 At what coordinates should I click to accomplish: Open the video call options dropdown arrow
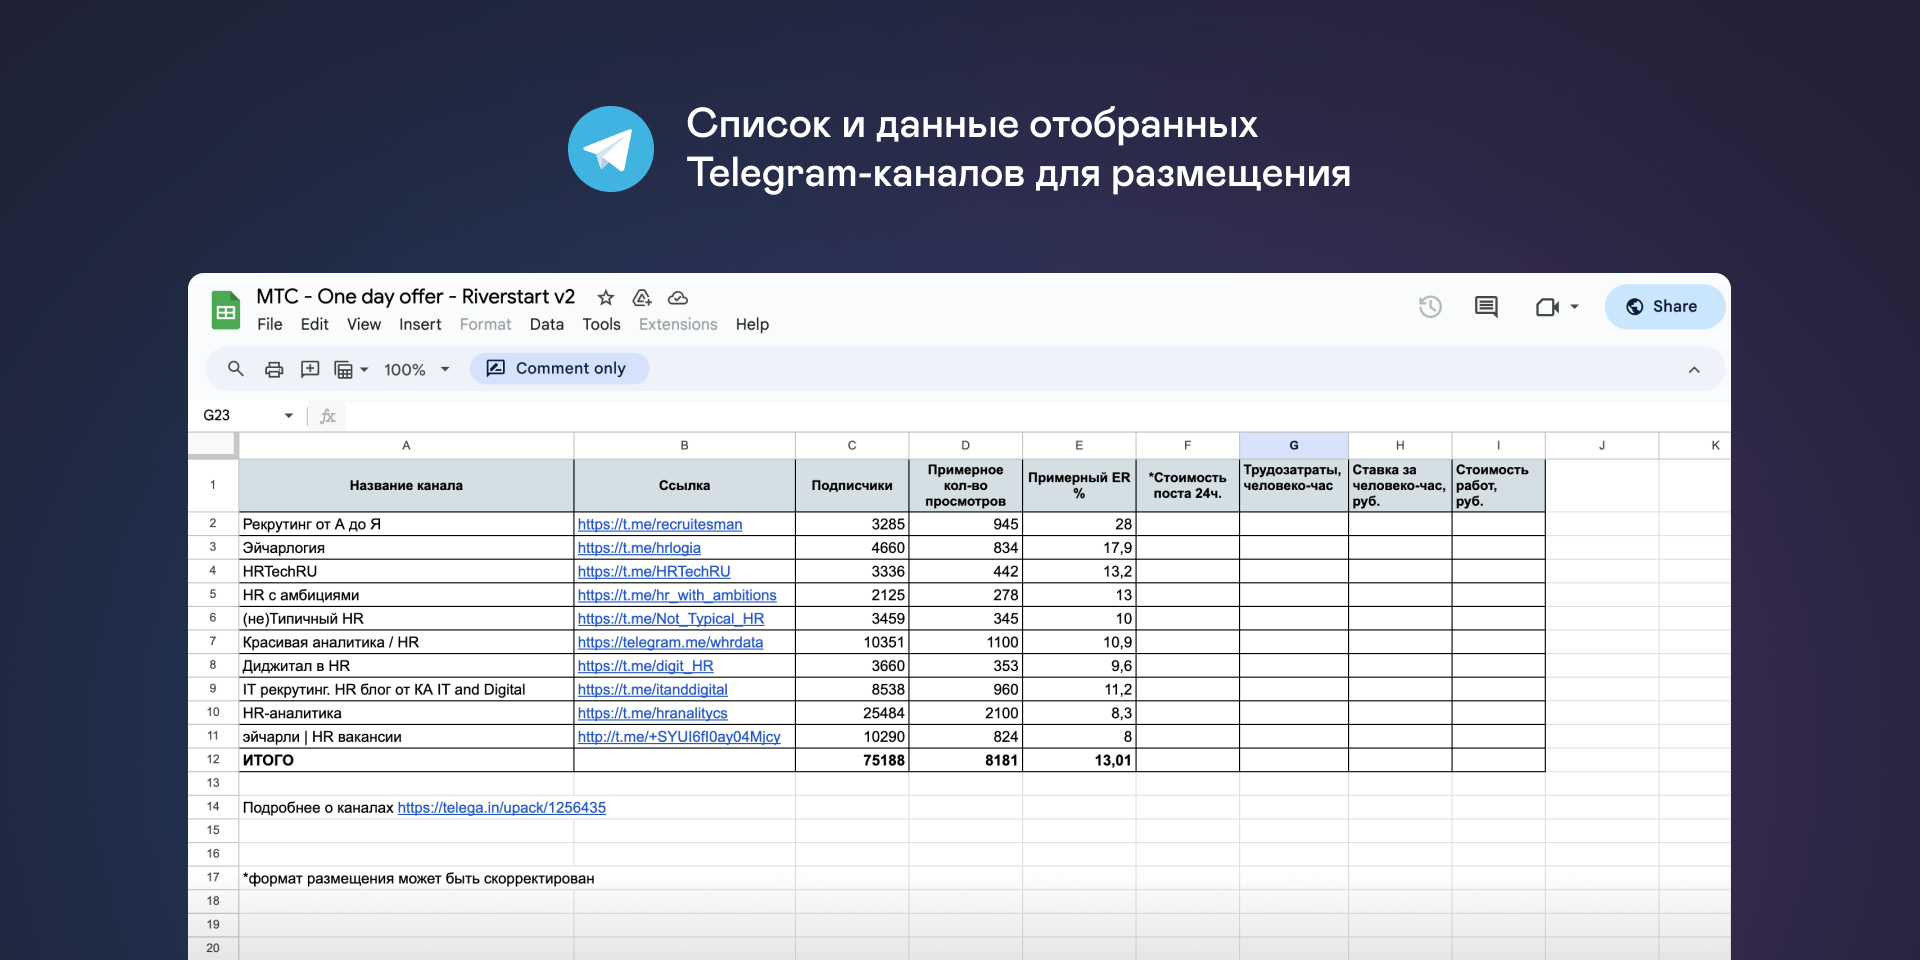click(1575, 307)
